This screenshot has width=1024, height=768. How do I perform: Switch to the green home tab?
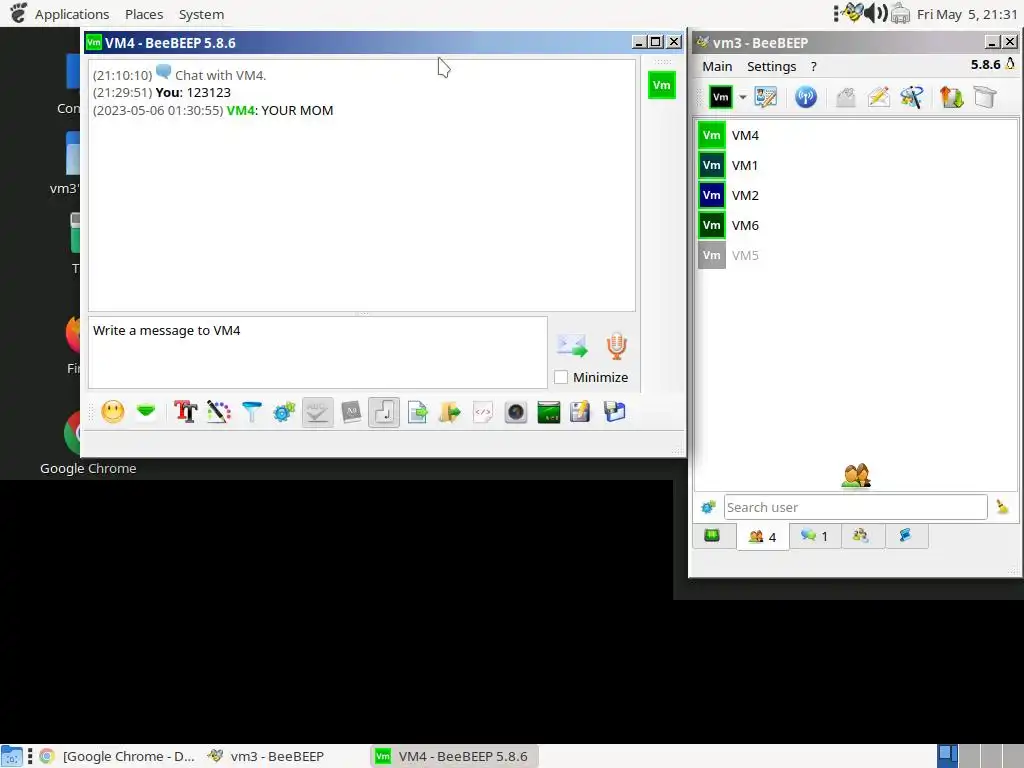point(712,536)
